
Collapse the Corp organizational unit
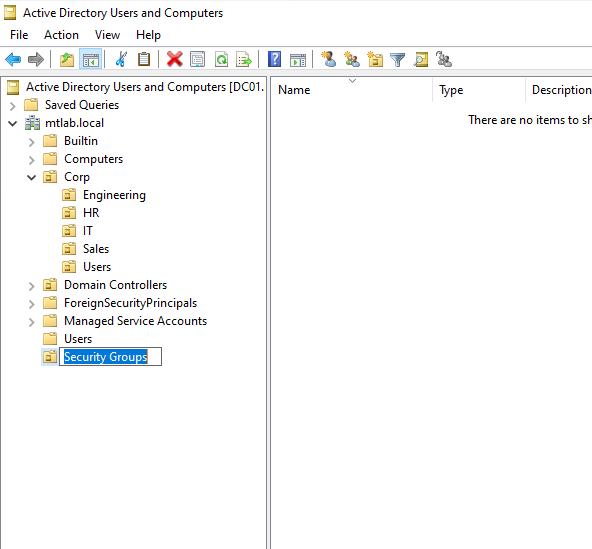pos(32,177)
